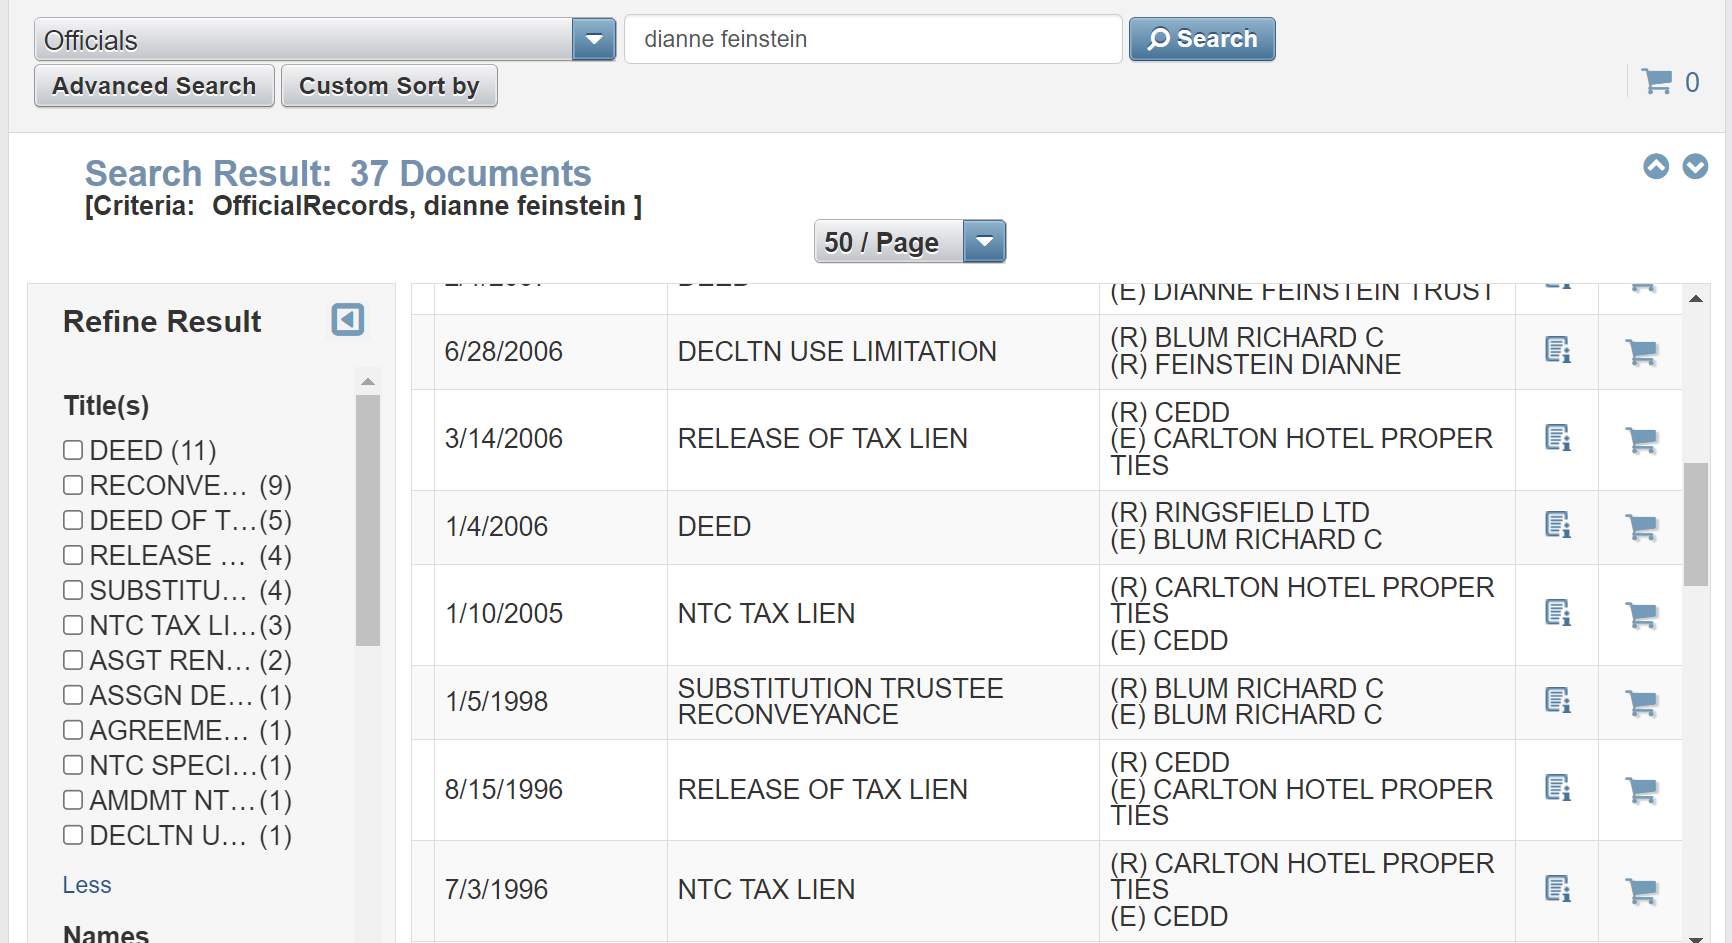The width and height of the screenshot is (1732, 943).
Task: Open Advanced Search
Action: point(155,86)
